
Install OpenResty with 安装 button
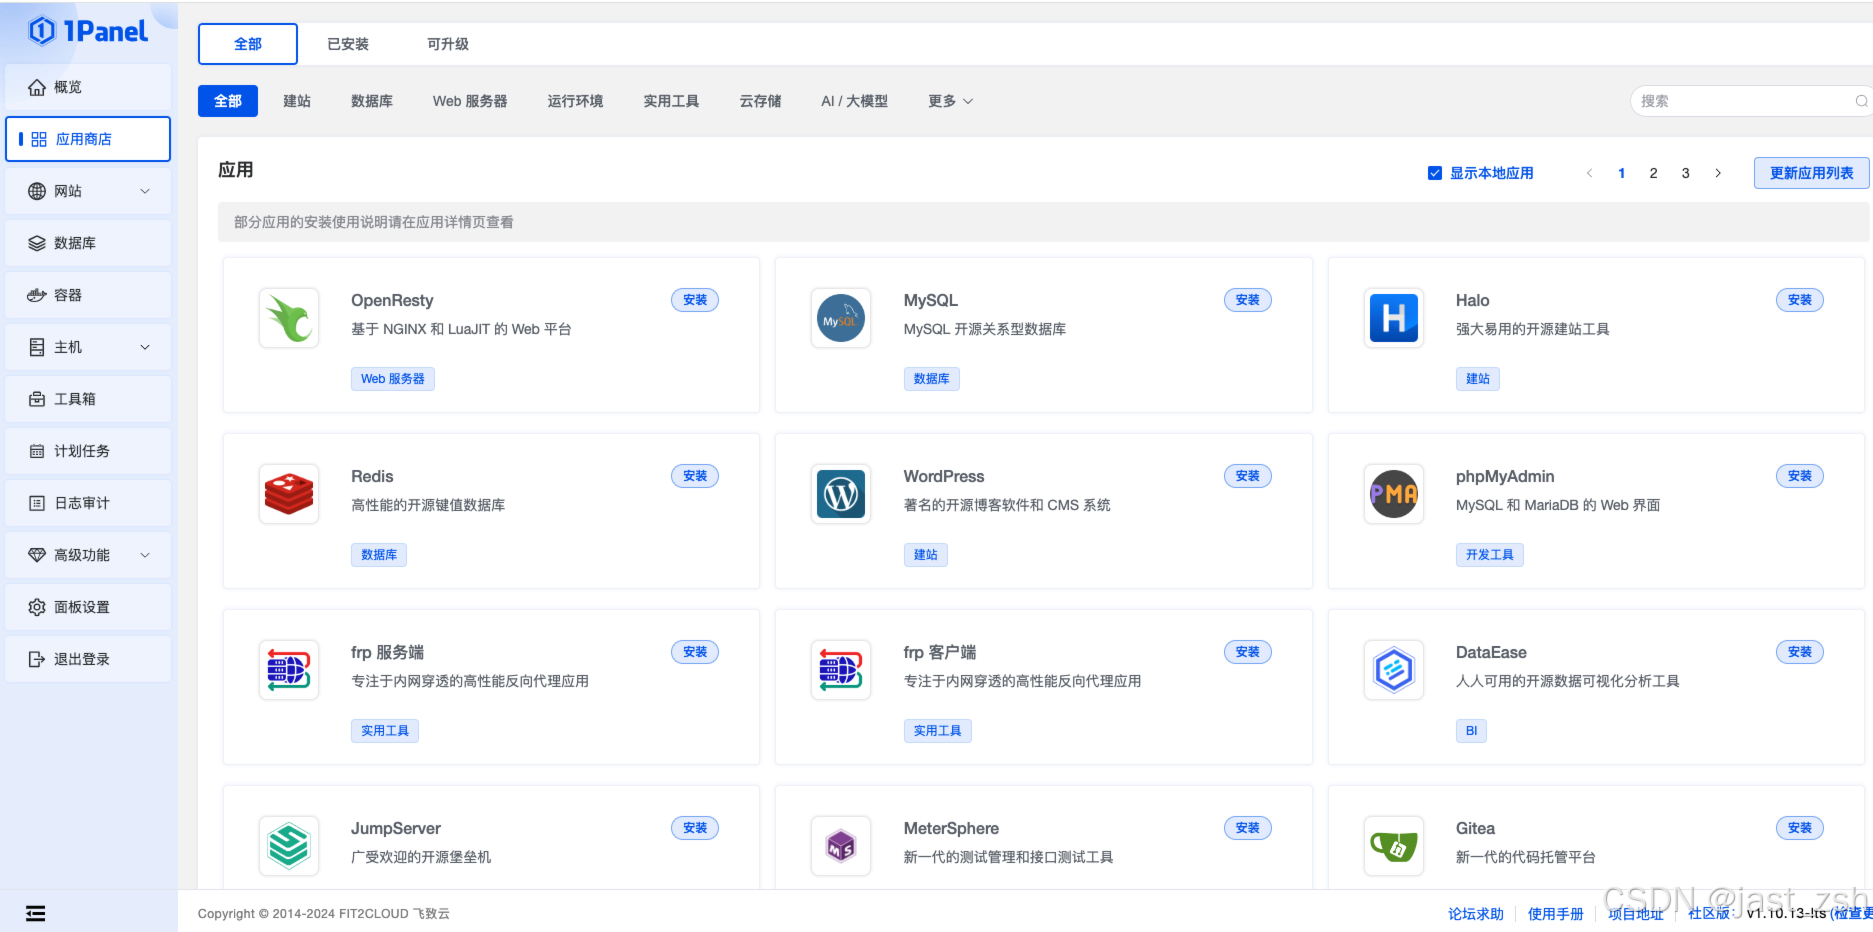click(x=695, y=300)
